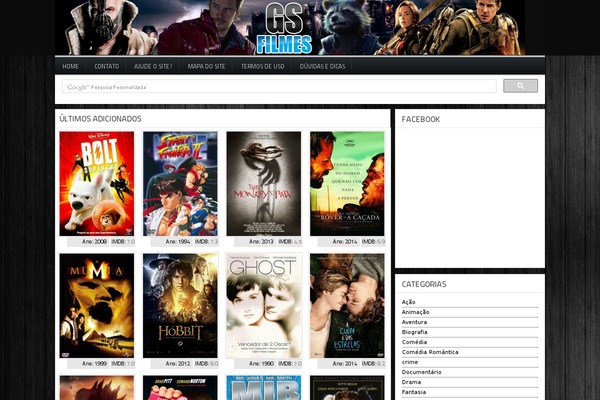The width and height of the screenshot is (600, 400).
Task: Click the Últimos Adicionados heading
Action: (x=100, y=119)
